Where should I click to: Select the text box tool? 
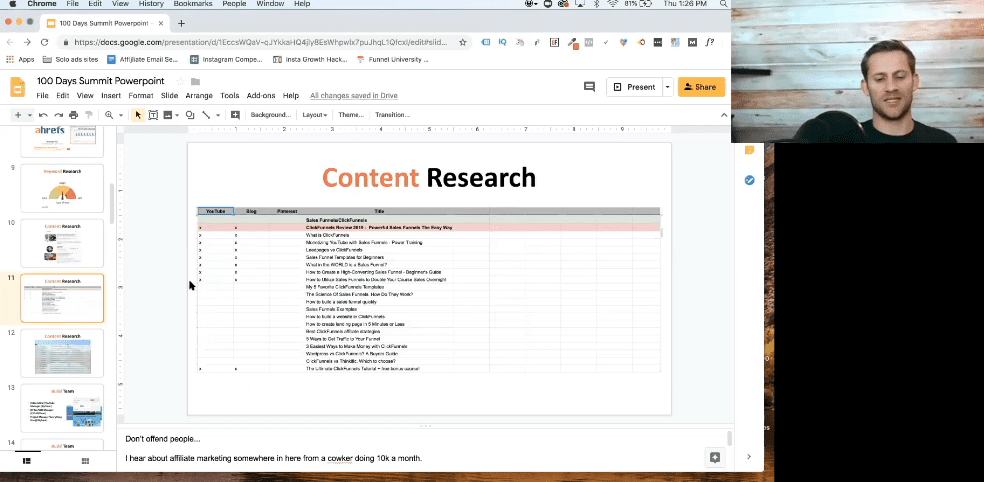point(152,115)
